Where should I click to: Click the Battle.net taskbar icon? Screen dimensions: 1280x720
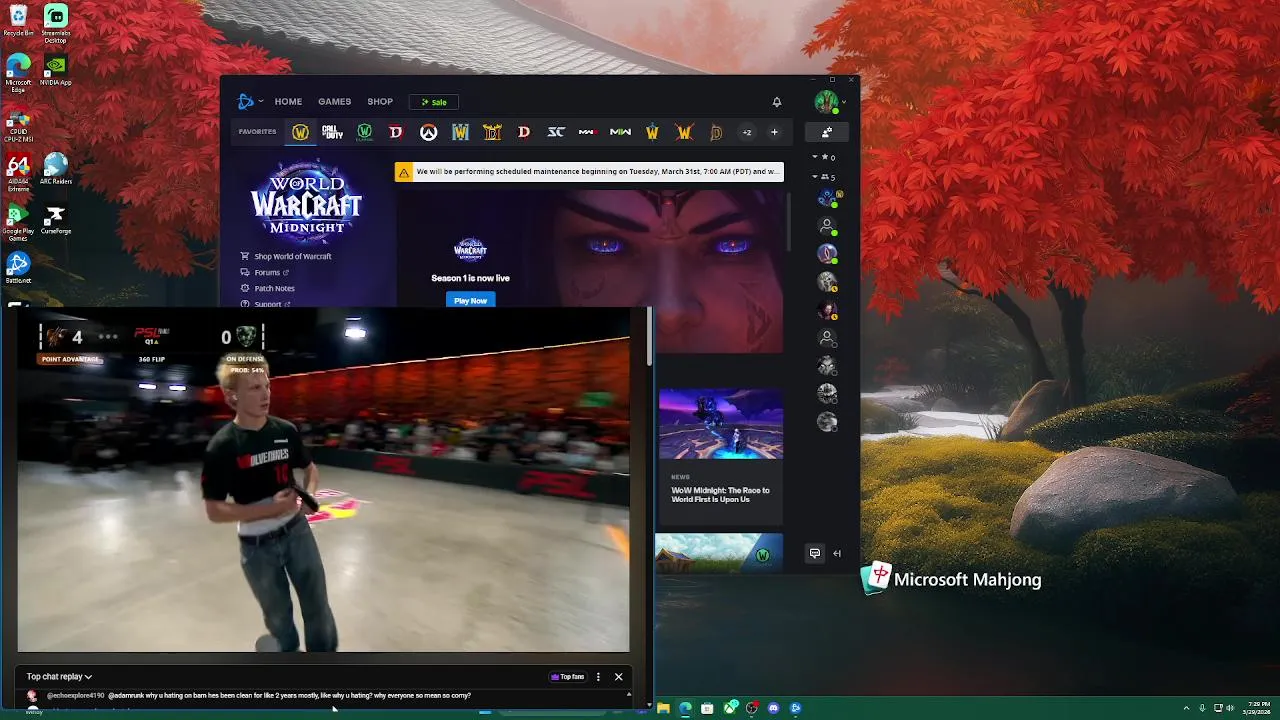795,708
